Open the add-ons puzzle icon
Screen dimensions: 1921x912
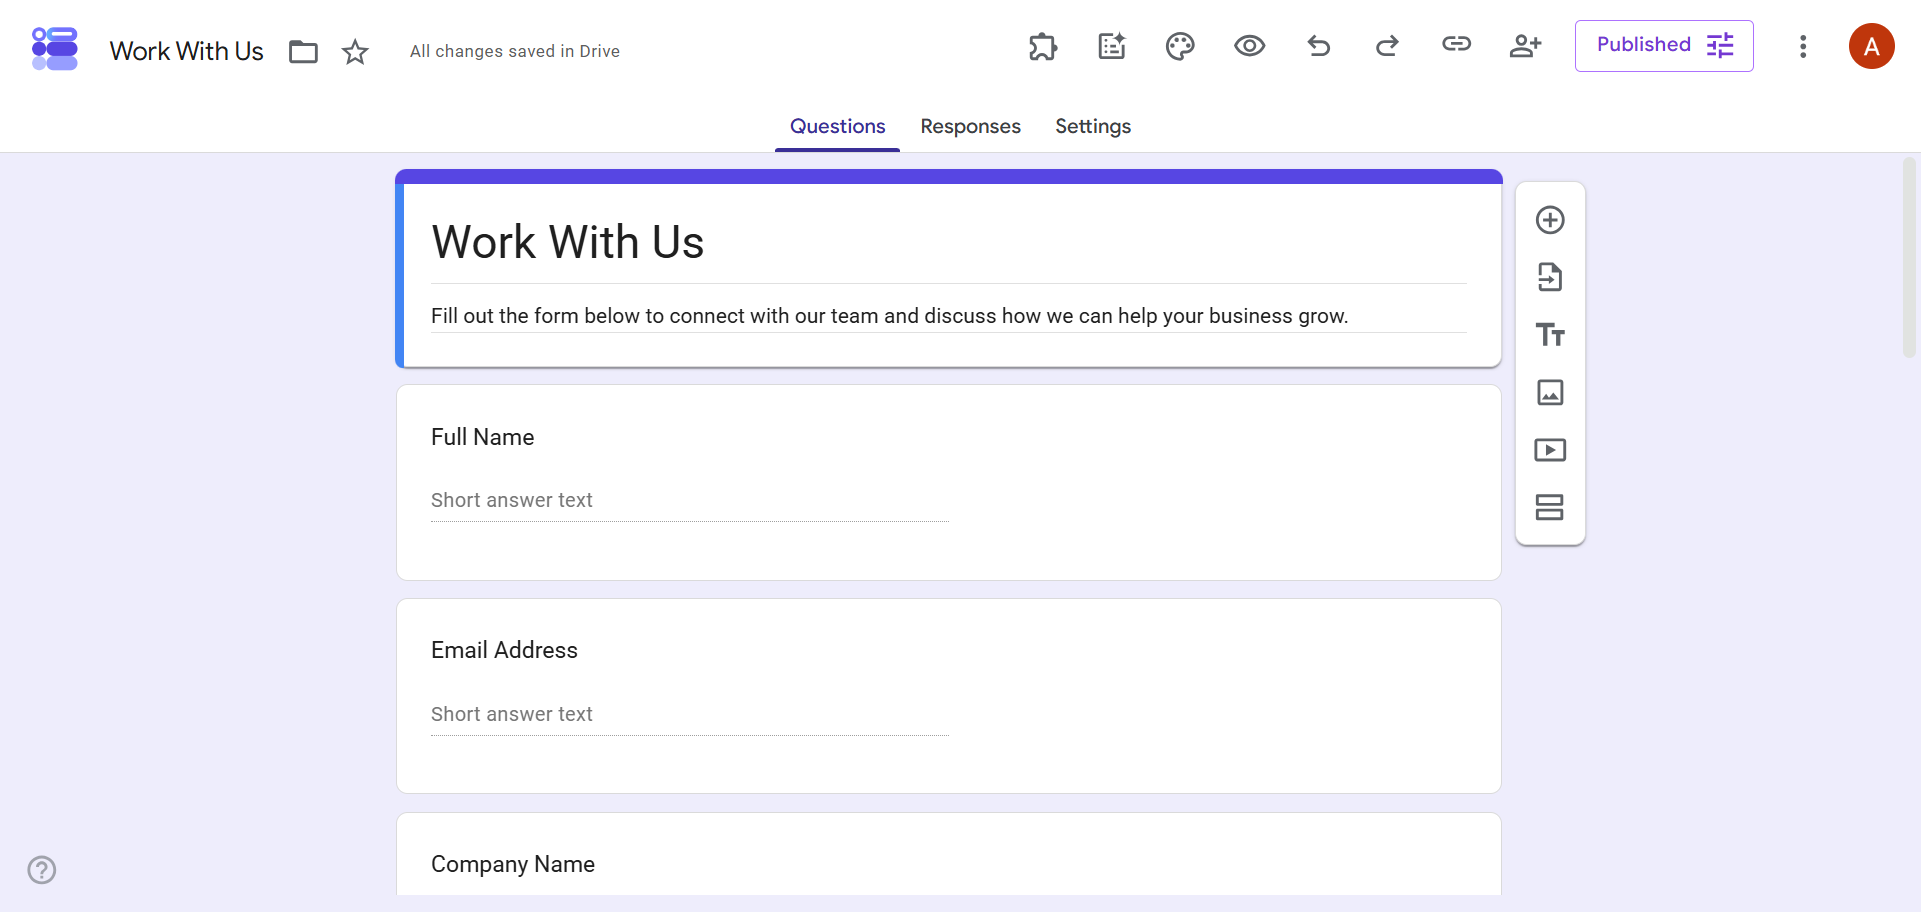click(x=1043, y=46)
